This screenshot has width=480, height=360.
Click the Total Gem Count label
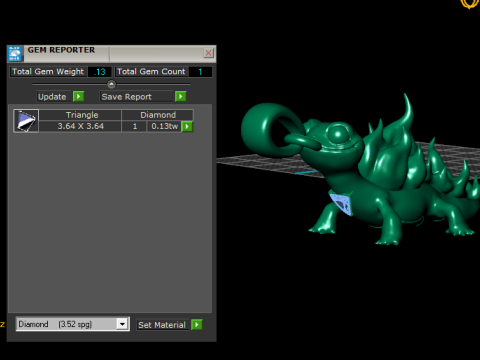click(151, 72)
